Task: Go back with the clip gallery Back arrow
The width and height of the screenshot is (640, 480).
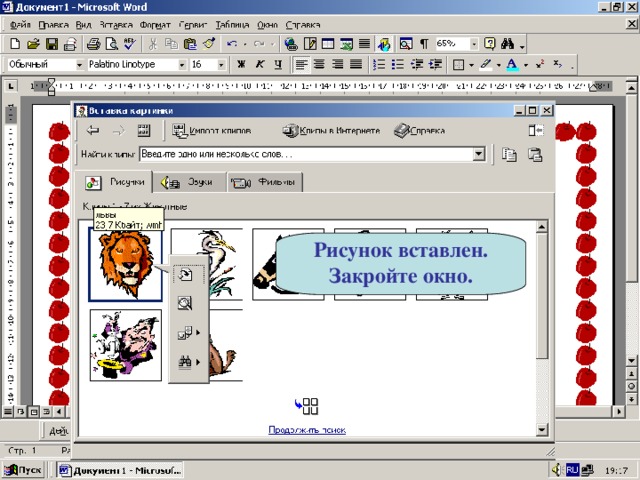Action: tap(93, 131)
